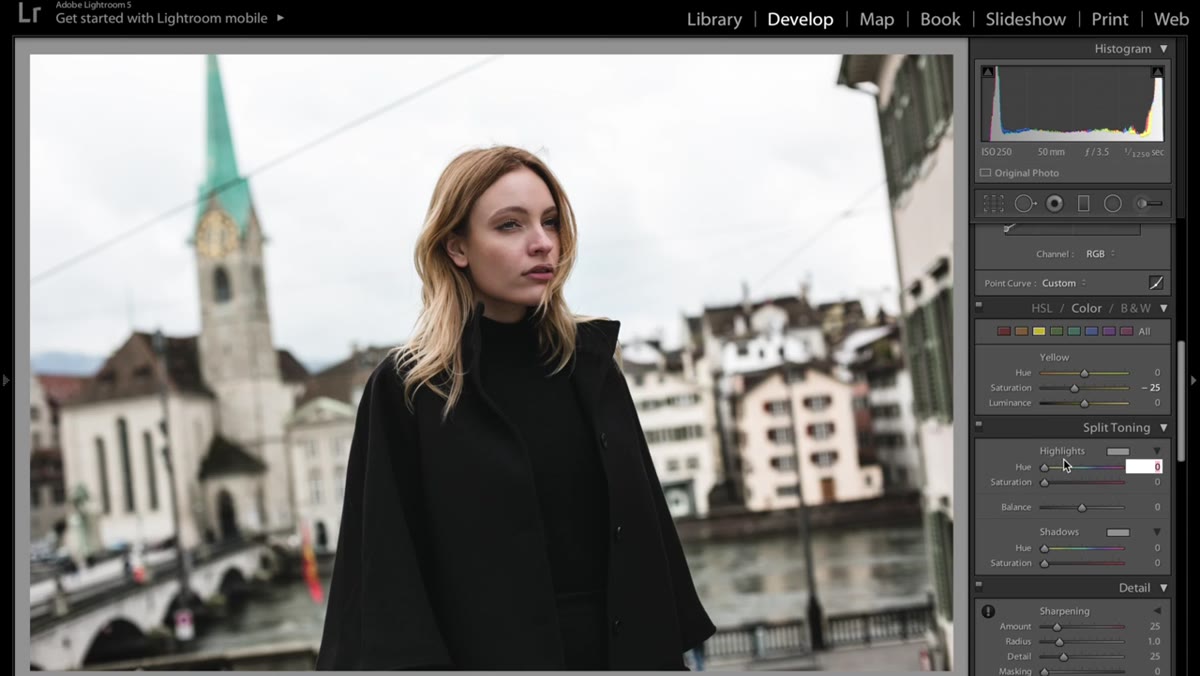Open the Slideshow module

1026,19
